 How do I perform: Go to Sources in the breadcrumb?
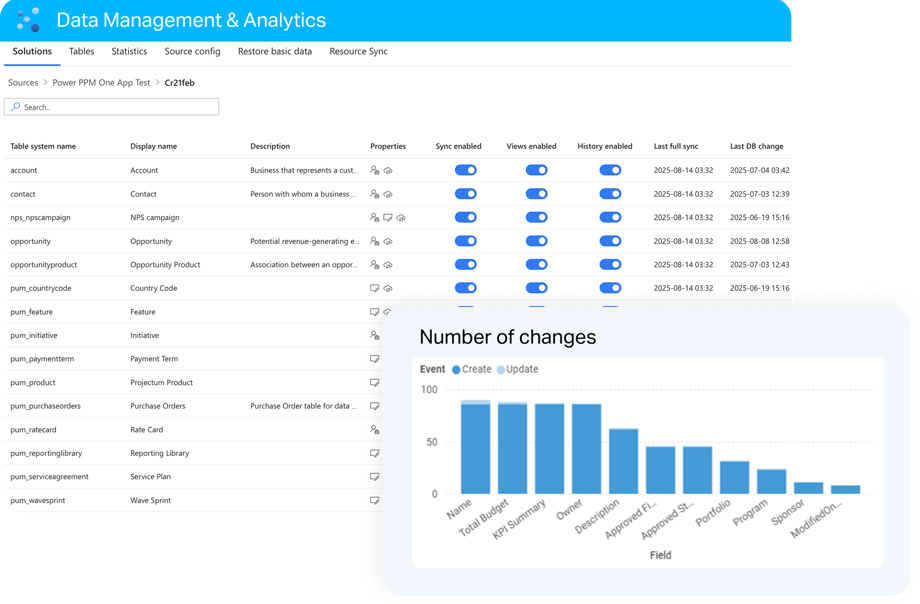coord(23,83)
